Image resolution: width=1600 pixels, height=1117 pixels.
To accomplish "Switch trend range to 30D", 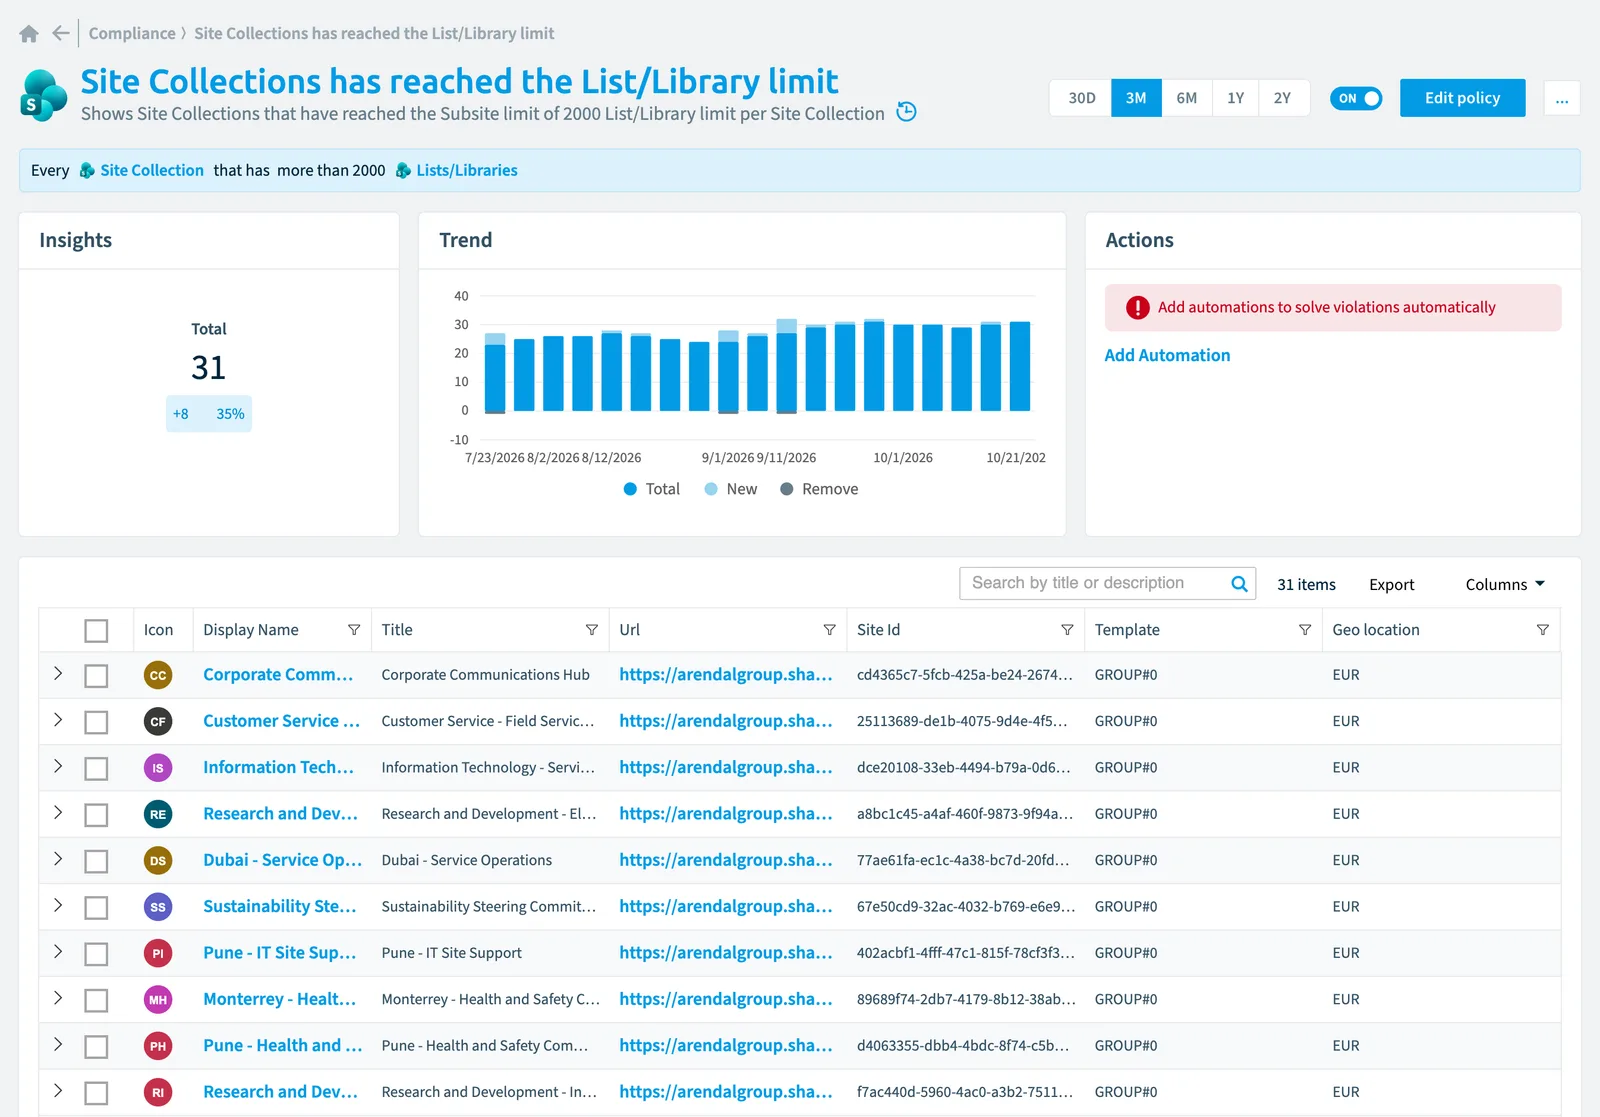I will 1081,98.
